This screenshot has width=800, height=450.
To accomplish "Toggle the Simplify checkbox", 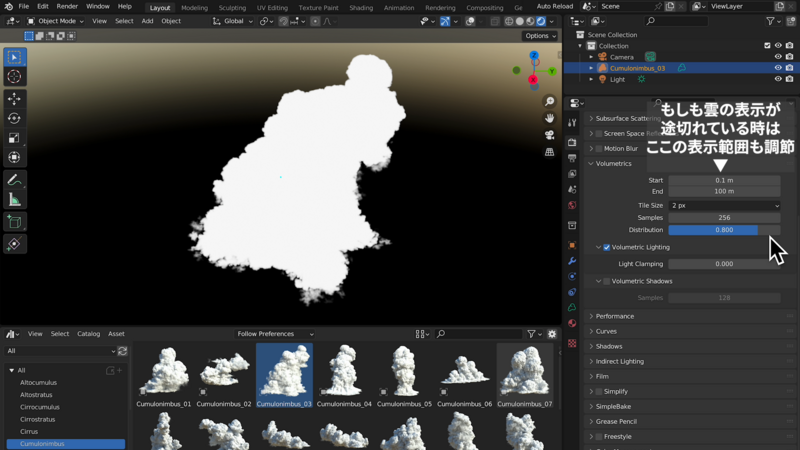I will coord(599,391).
